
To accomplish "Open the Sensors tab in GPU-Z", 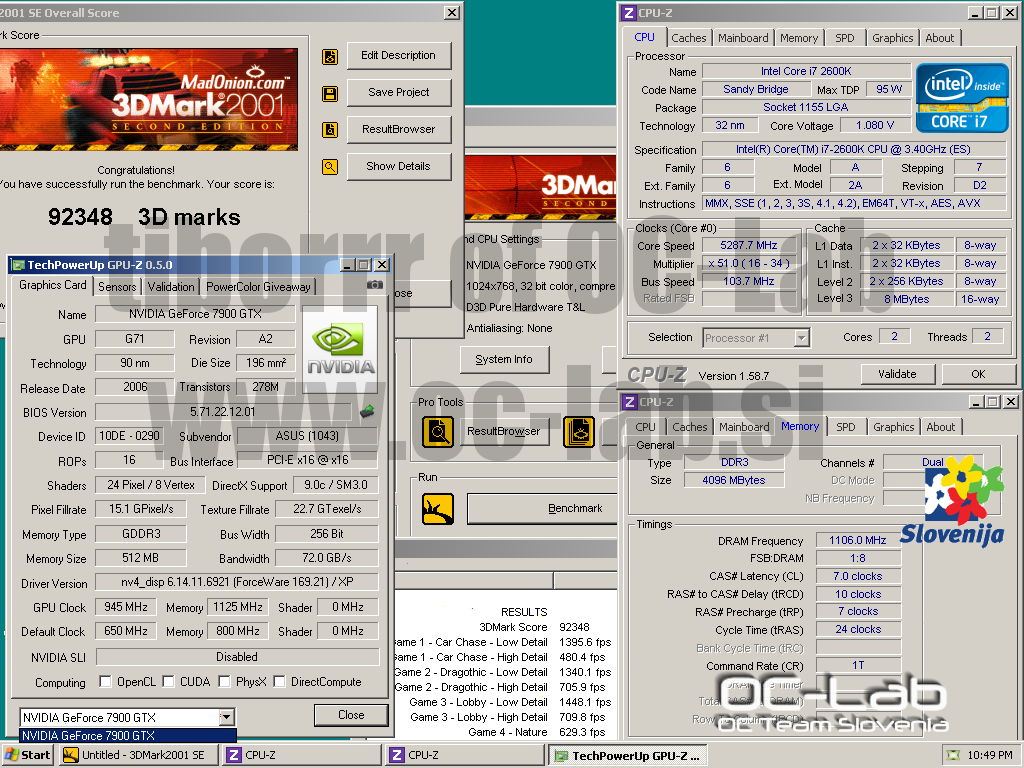I will click(118, 286).
